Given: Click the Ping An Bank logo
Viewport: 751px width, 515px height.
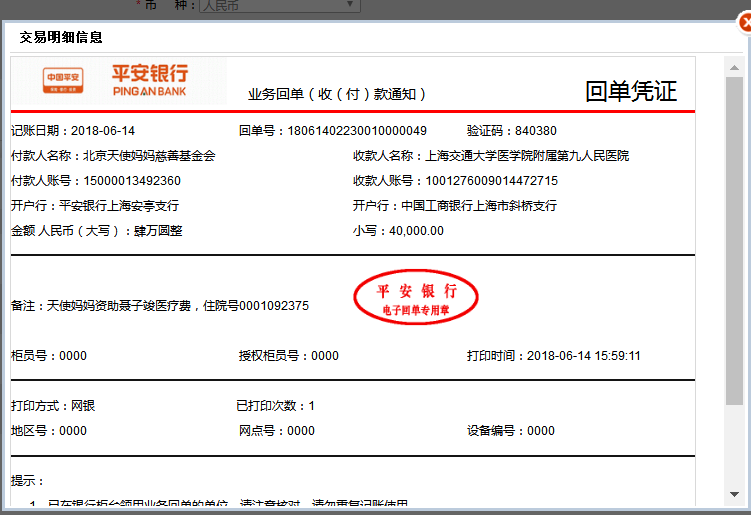Looking at the screenshot, I should 119,81.
